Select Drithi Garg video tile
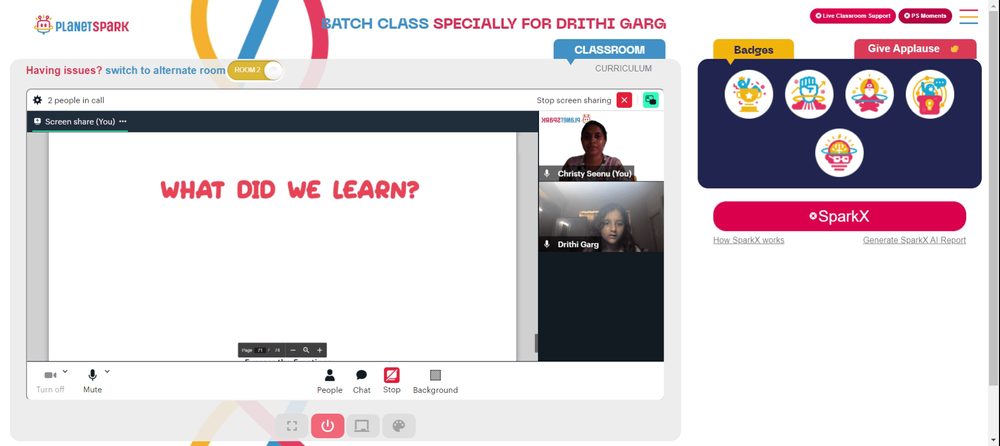The width and height of the screenshot is (1000, 446). [x=601, y=217]
